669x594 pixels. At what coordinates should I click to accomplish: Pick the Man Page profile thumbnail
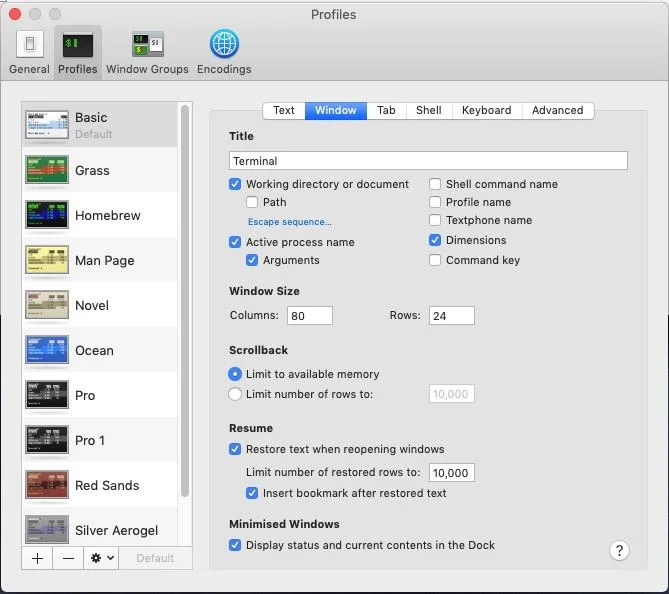[x=47, y=259]
